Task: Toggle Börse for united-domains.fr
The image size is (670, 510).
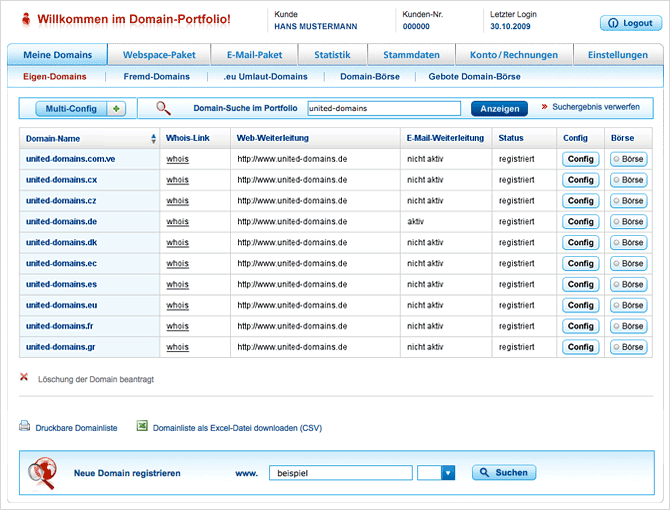Action: [x=629, y=326]
